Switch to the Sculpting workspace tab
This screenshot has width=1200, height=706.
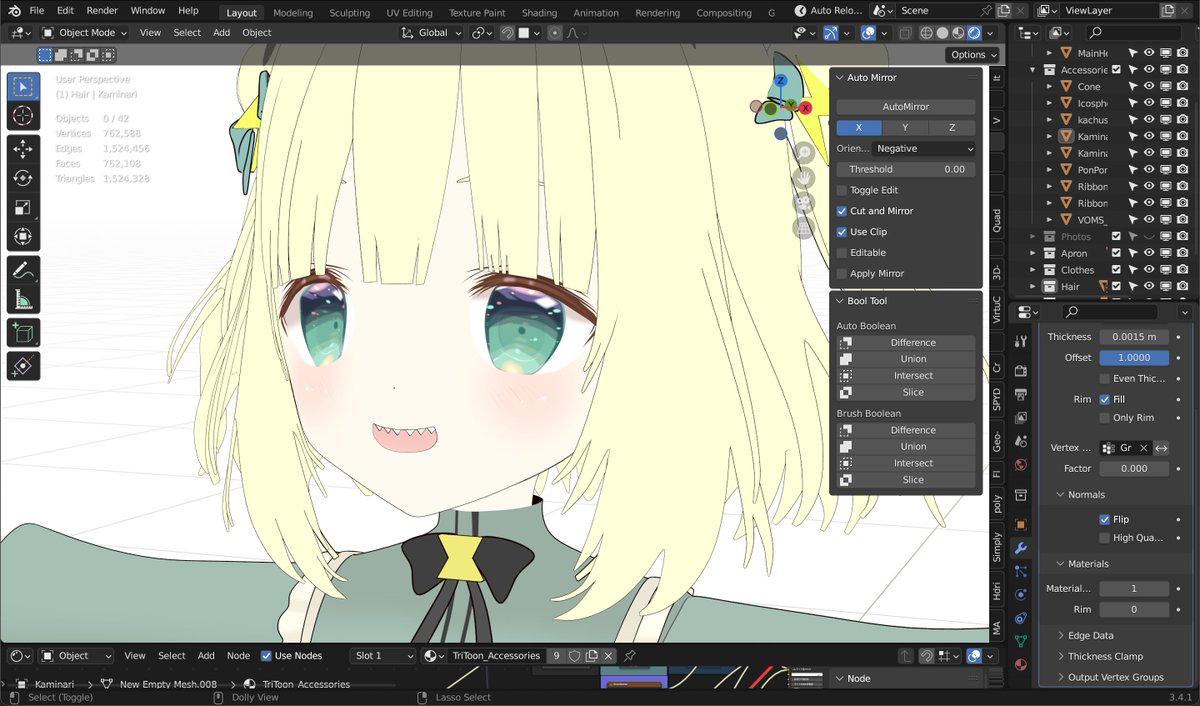pos(349,13)
